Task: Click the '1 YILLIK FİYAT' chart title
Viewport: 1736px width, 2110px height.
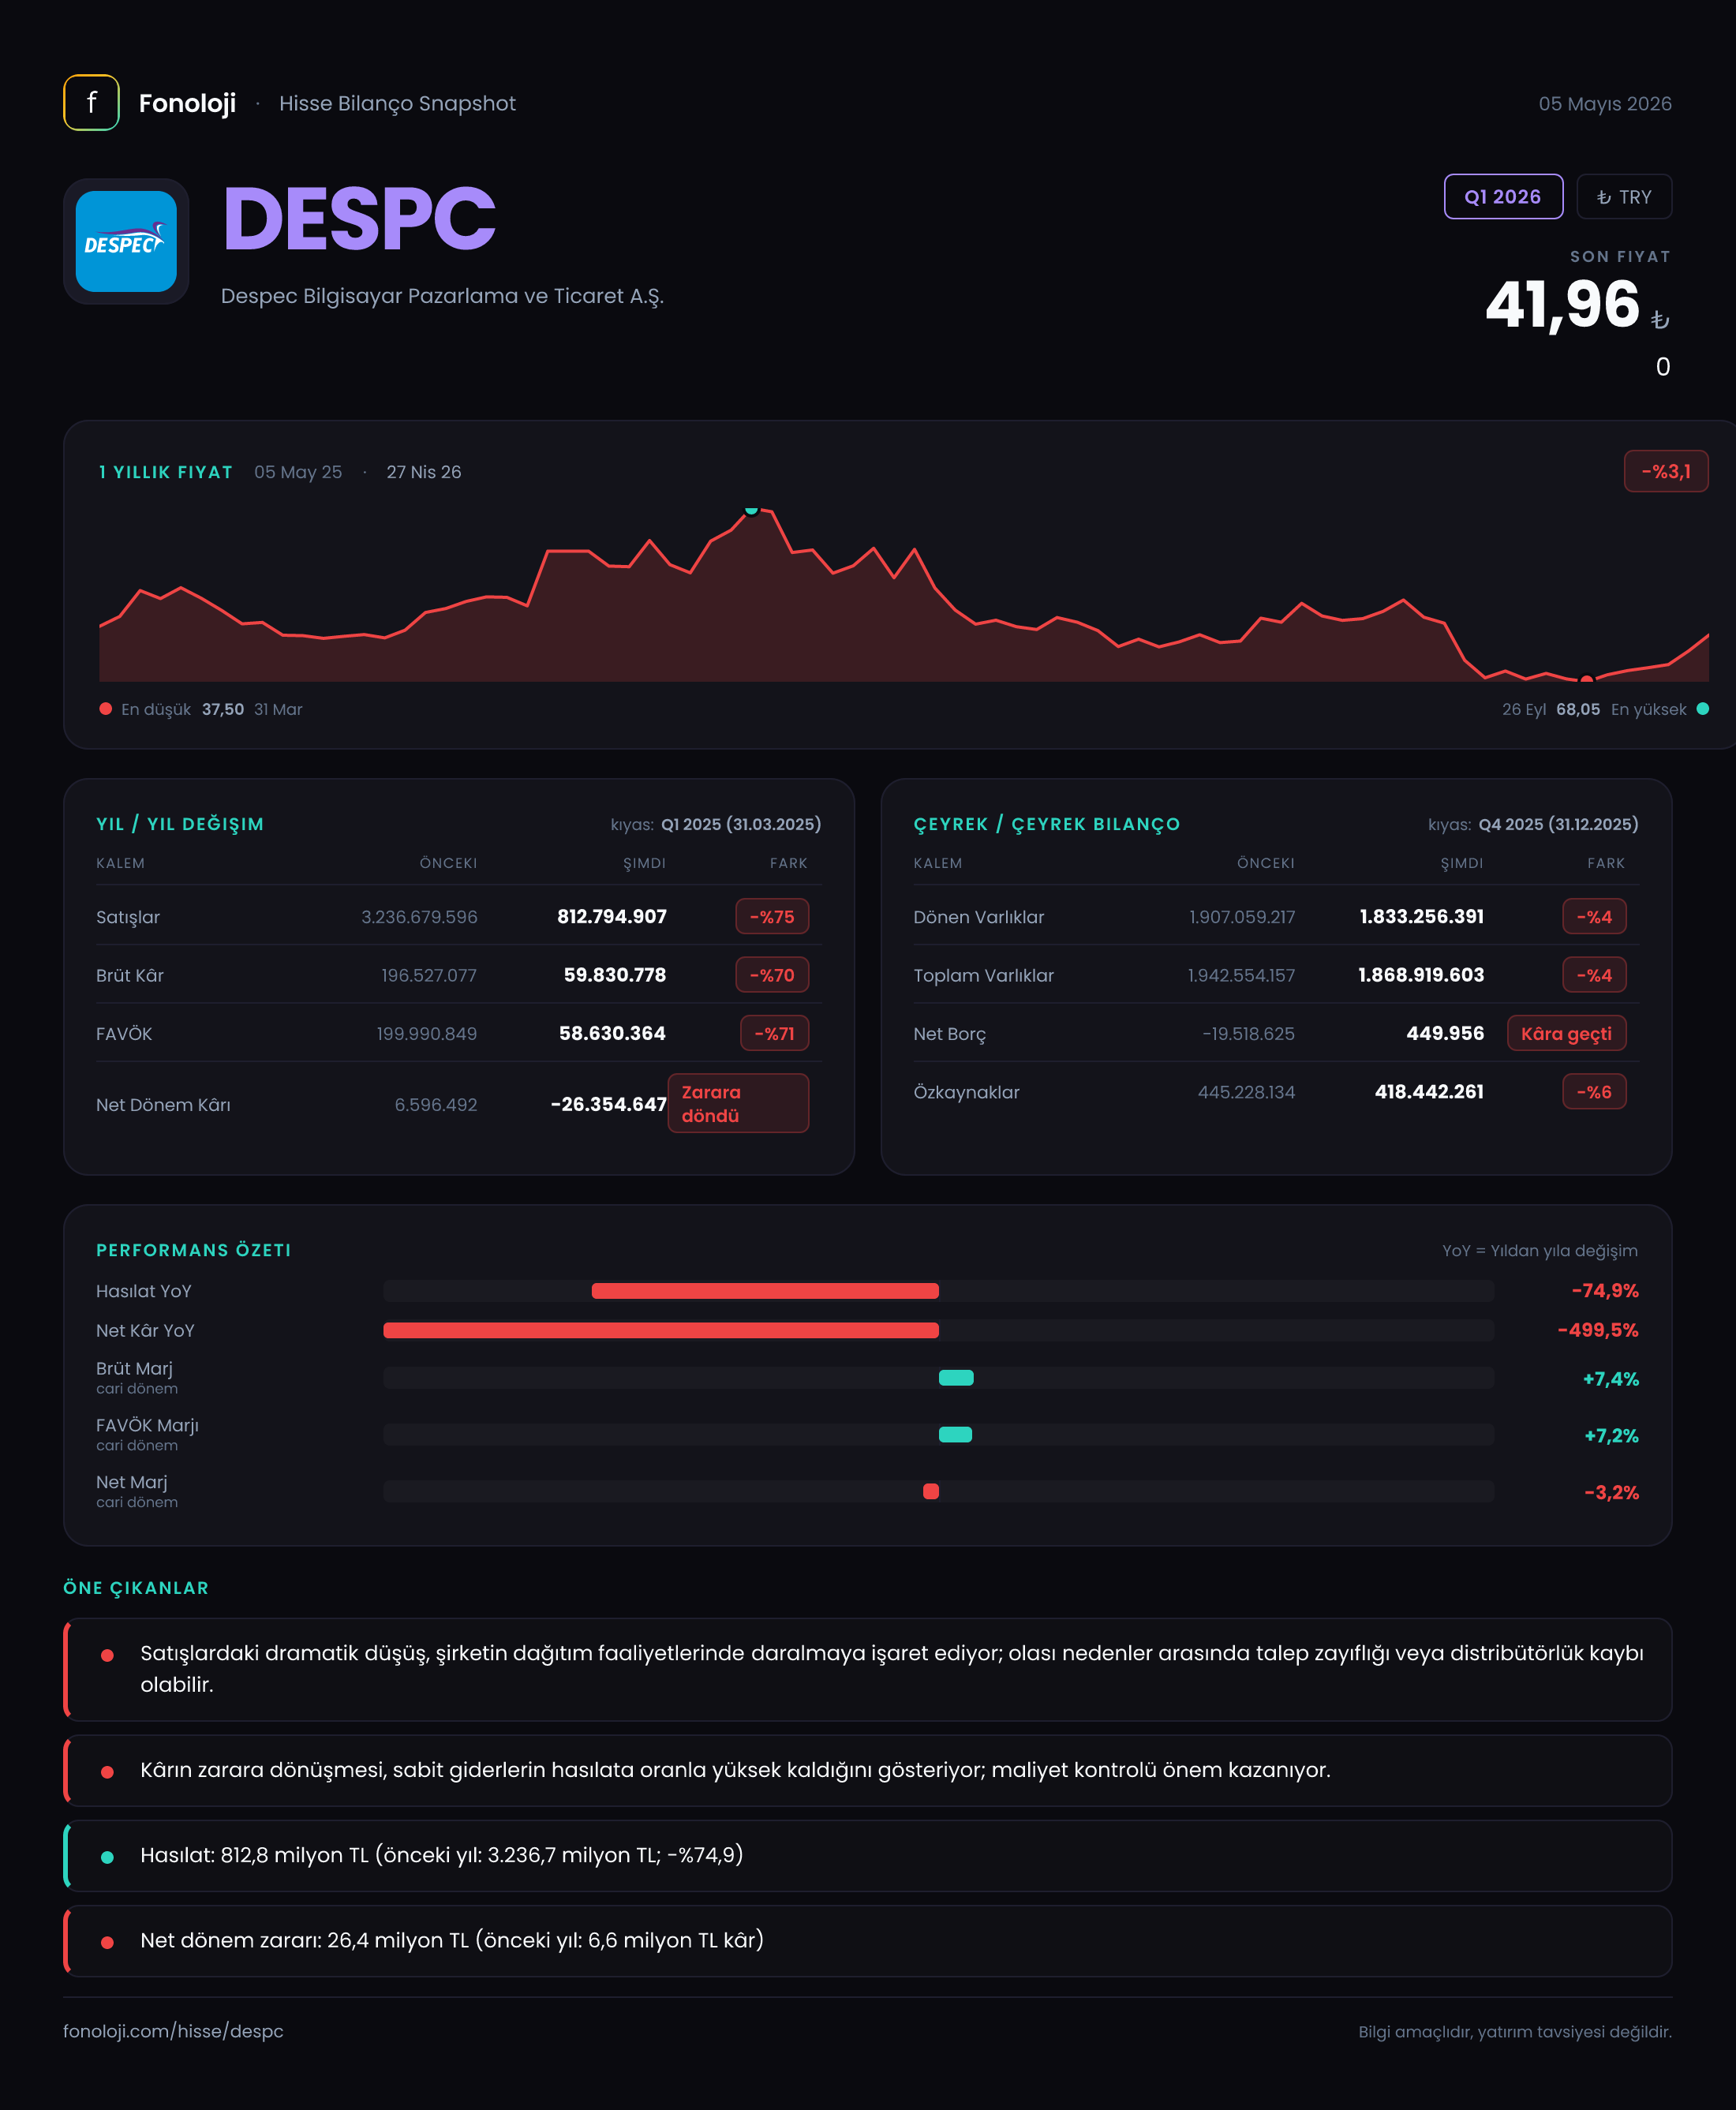Action: [x=165, y=472]
